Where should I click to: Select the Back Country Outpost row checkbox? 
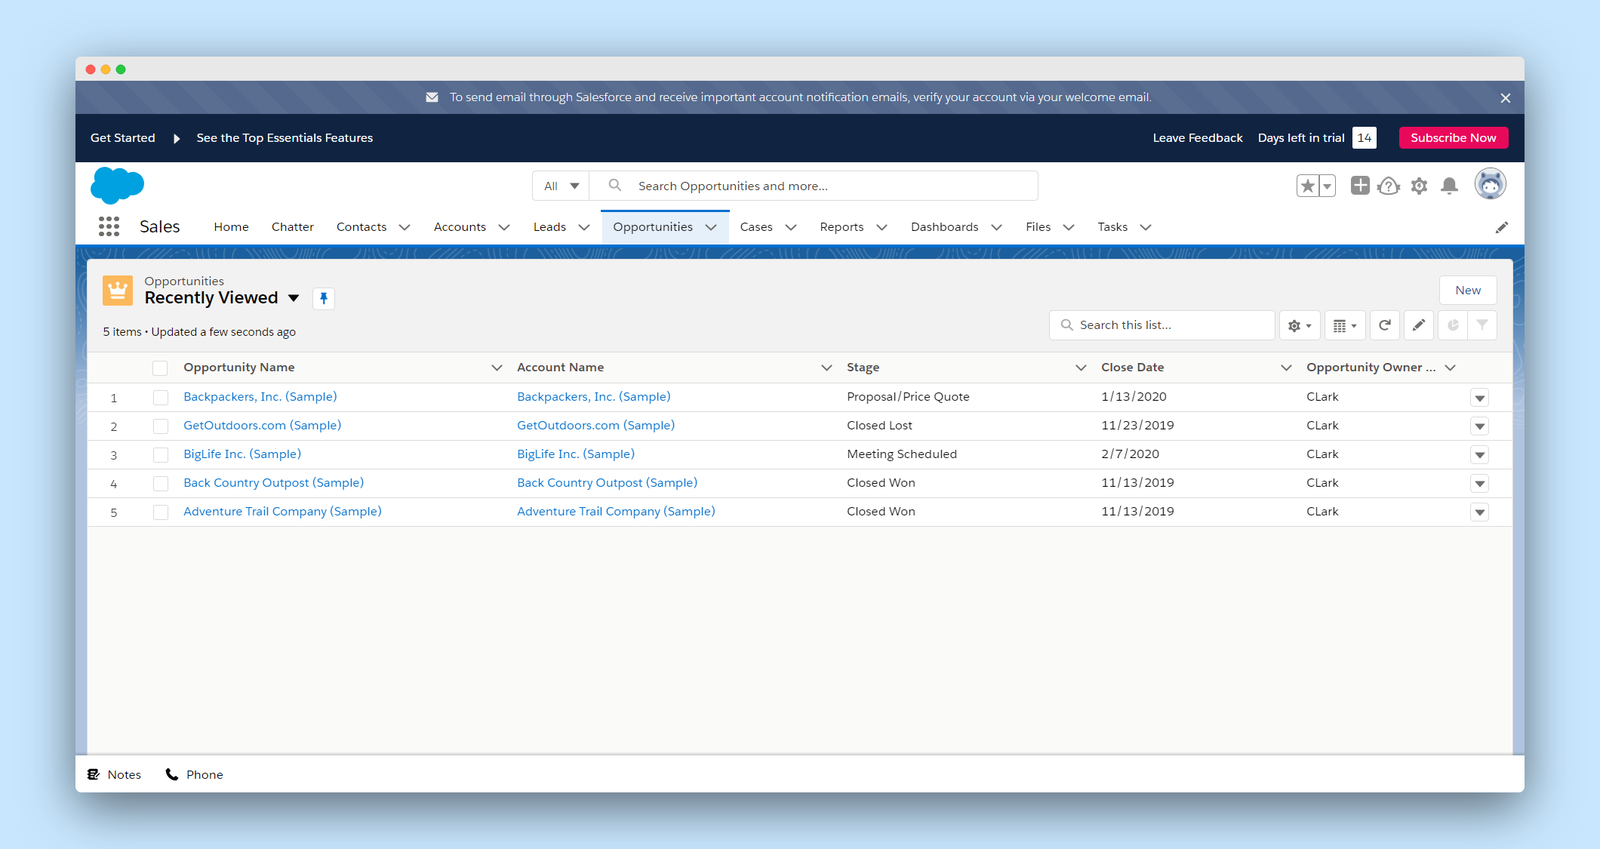tap(160, 483)
